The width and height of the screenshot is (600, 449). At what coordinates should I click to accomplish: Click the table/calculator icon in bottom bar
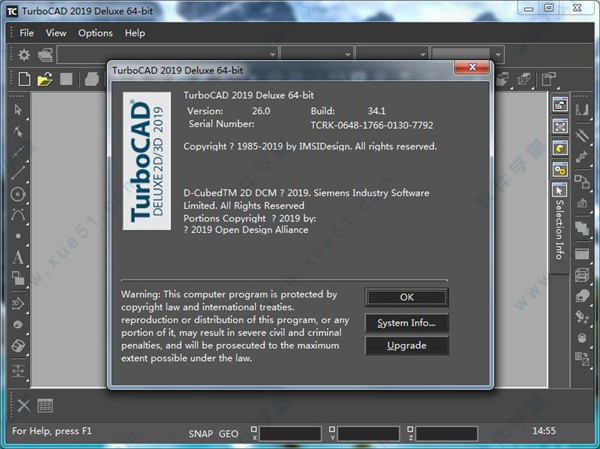(x=45, y=405)
